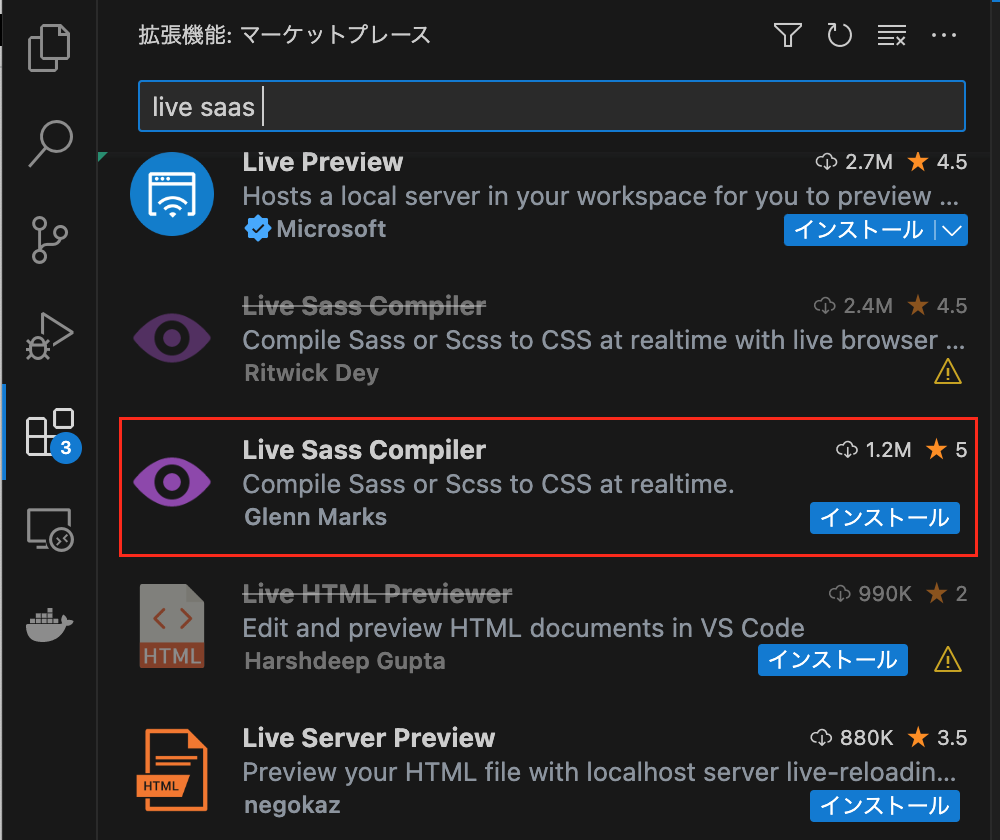Click the negokaz publisher name

pos(292,805)
